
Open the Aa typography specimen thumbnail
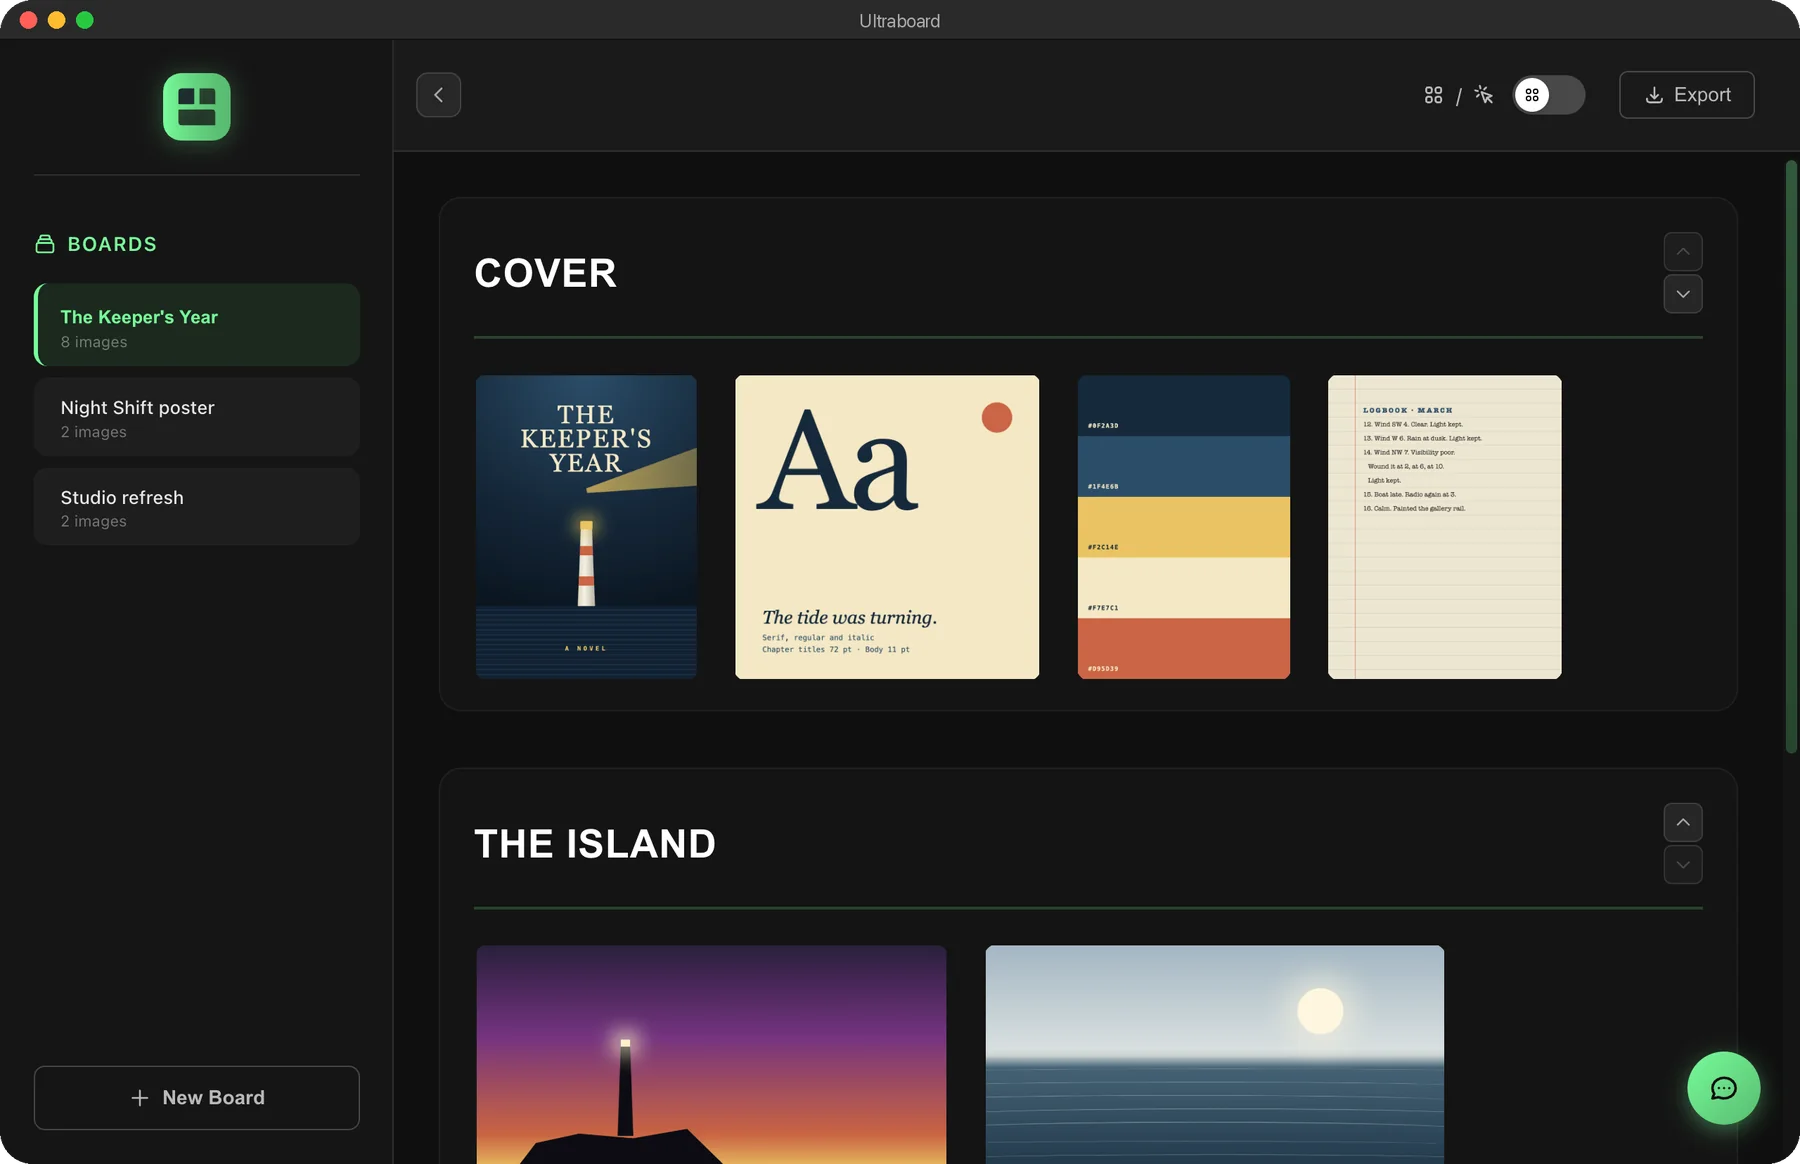point(887,527)
